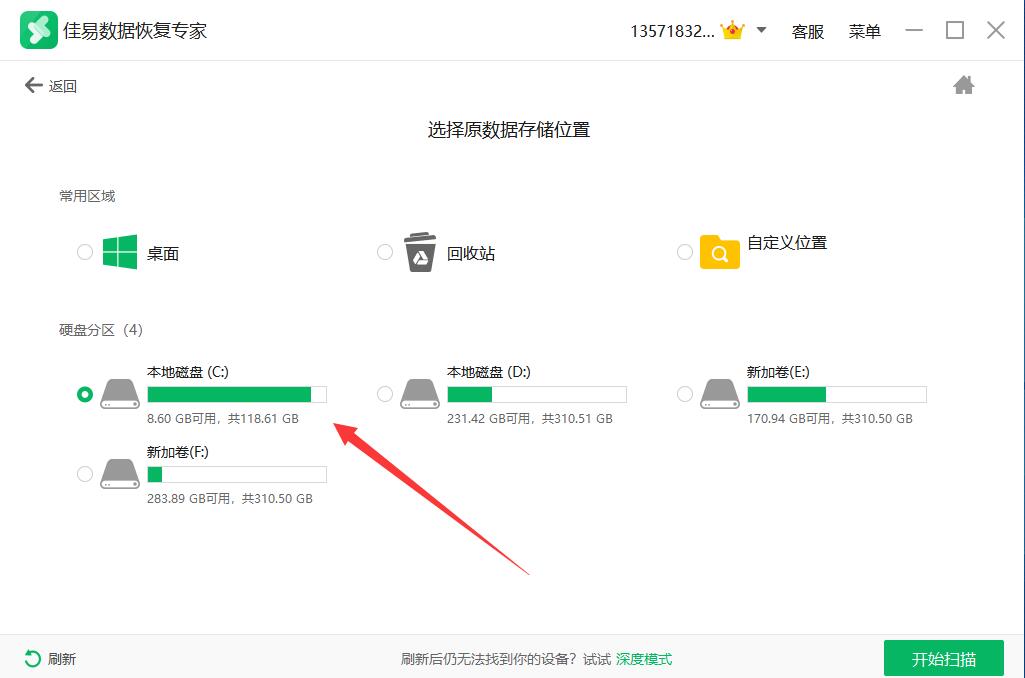
Task: Click the 桌面 label
Action: [163, 254]
